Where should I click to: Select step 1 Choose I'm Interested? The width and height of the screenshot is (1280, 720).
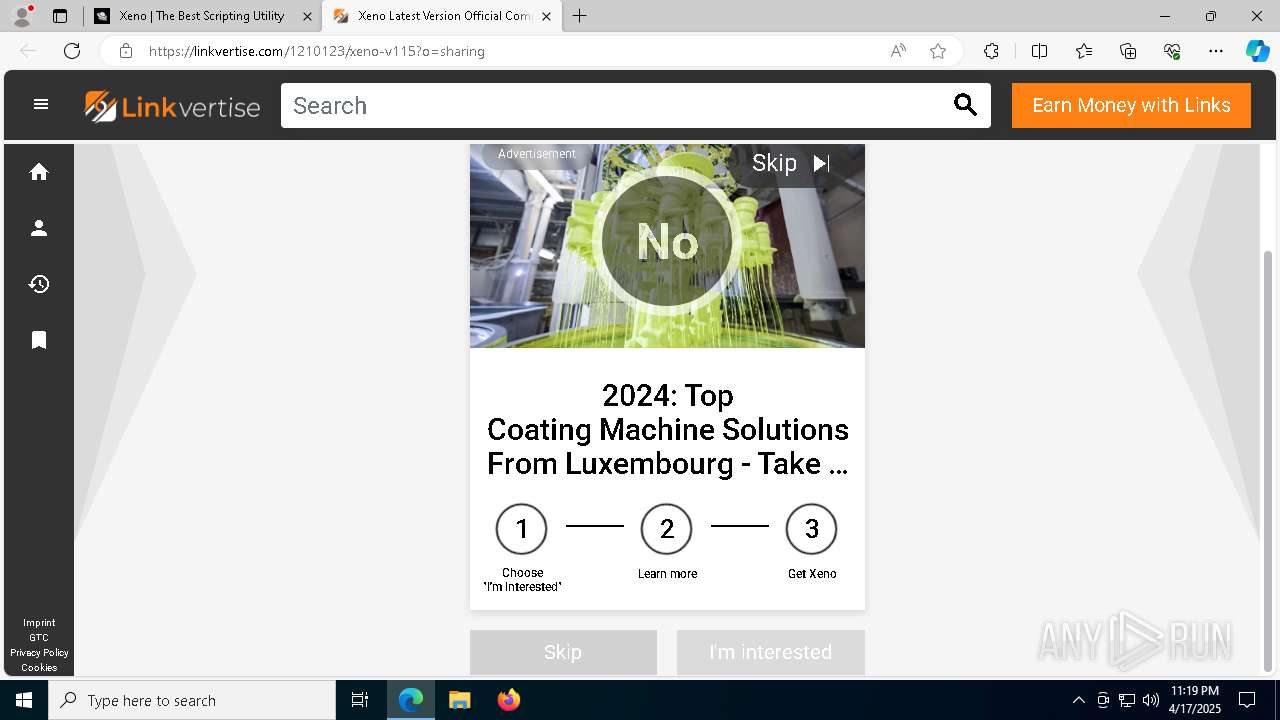click(522, 529)
